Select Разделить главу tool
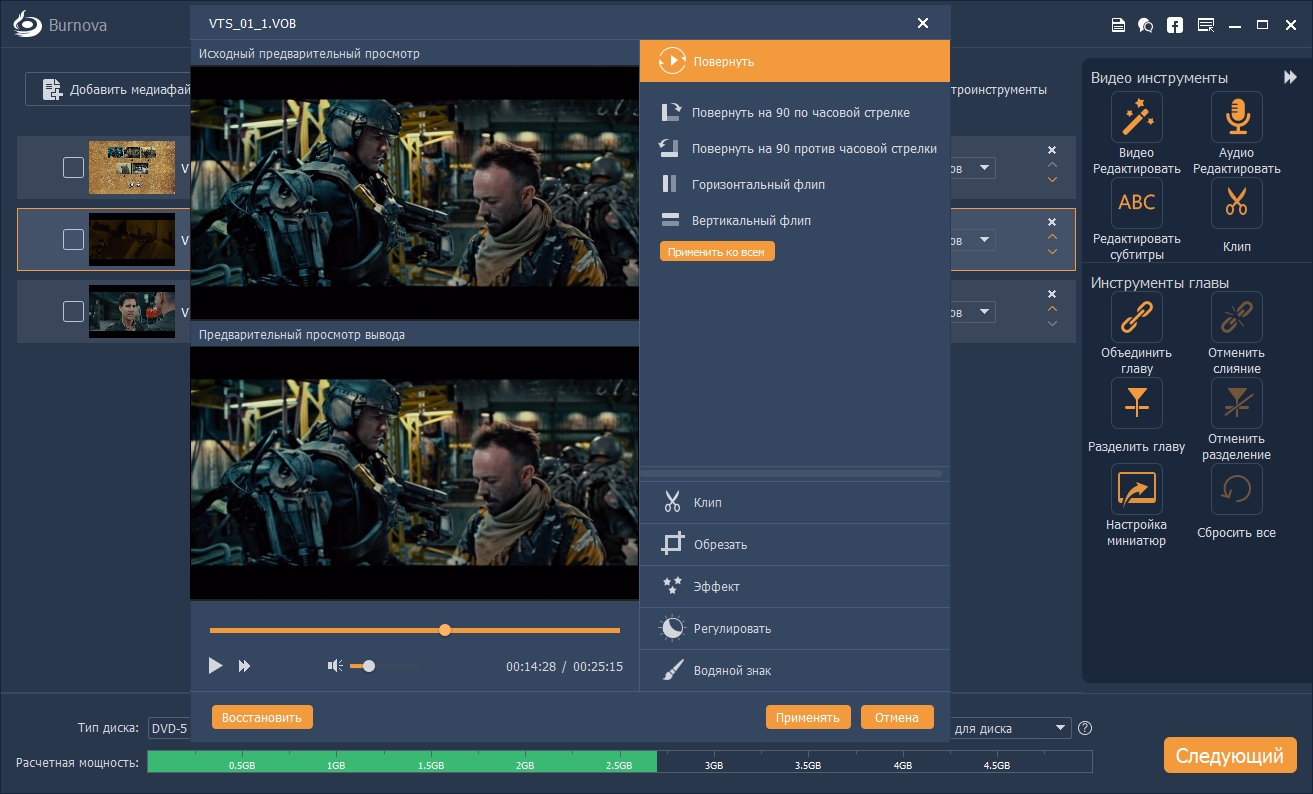Image resolution: width=1313 pixels, height=794 pixels. 1136,415
